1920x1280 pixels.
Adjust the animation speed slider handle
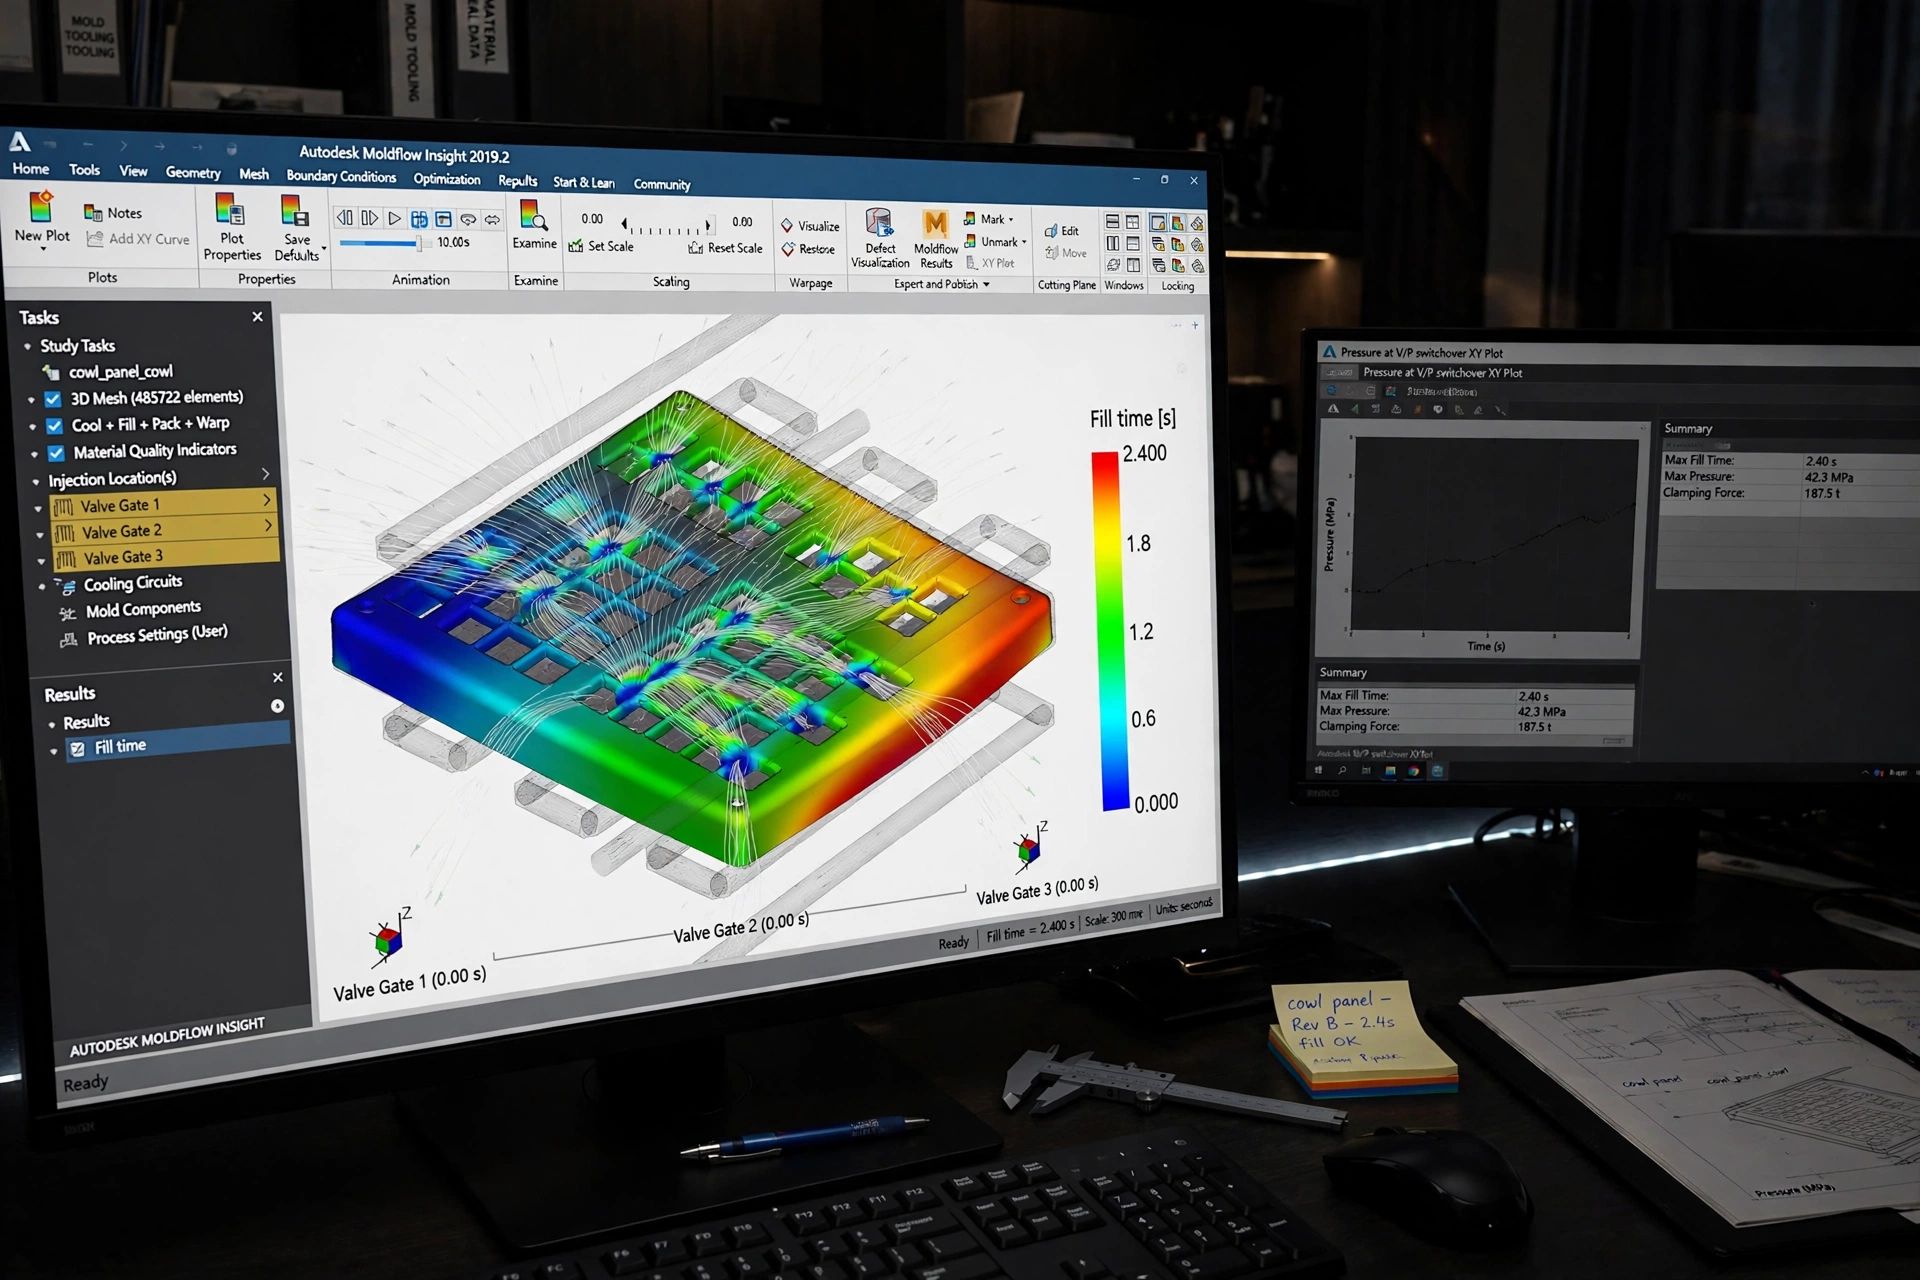(419, 243)
